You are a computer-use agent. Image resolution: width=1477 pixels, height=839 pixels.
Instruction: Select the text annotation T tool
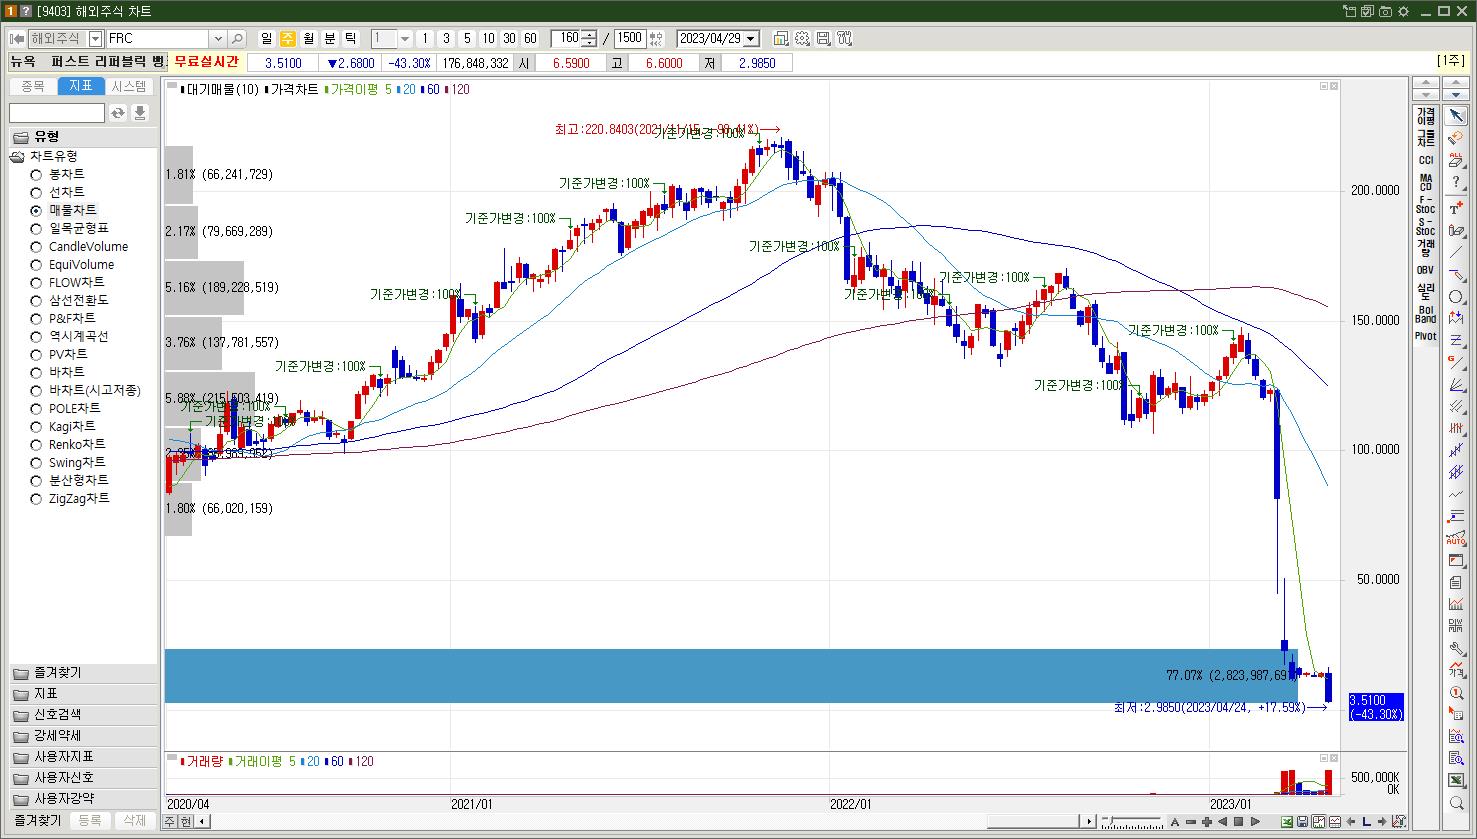[1456, 209]
